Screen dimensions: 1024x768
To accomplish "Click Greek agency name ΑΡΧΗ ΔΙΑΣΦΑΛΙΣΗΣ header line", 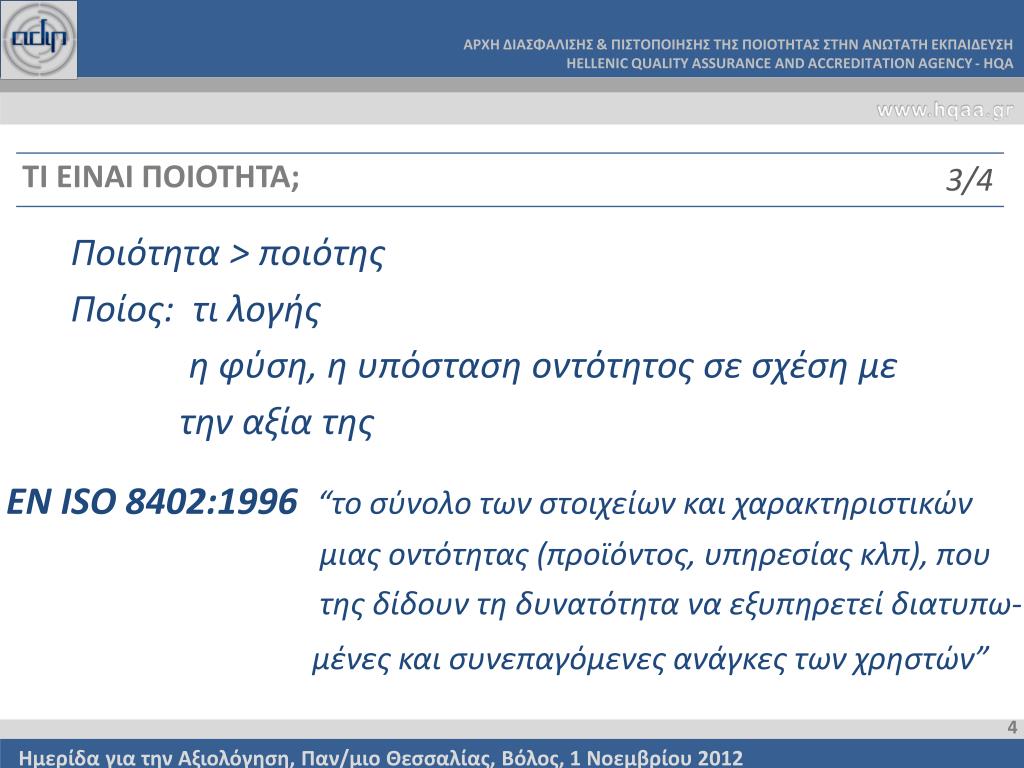I will pyautogui.click(x=738, y=44).
